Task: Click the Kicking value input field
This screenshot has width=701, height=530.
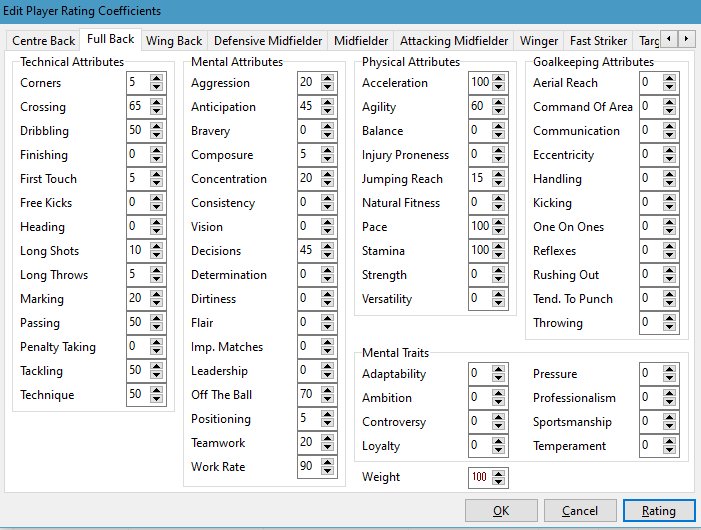Action: tap(652, 203)
